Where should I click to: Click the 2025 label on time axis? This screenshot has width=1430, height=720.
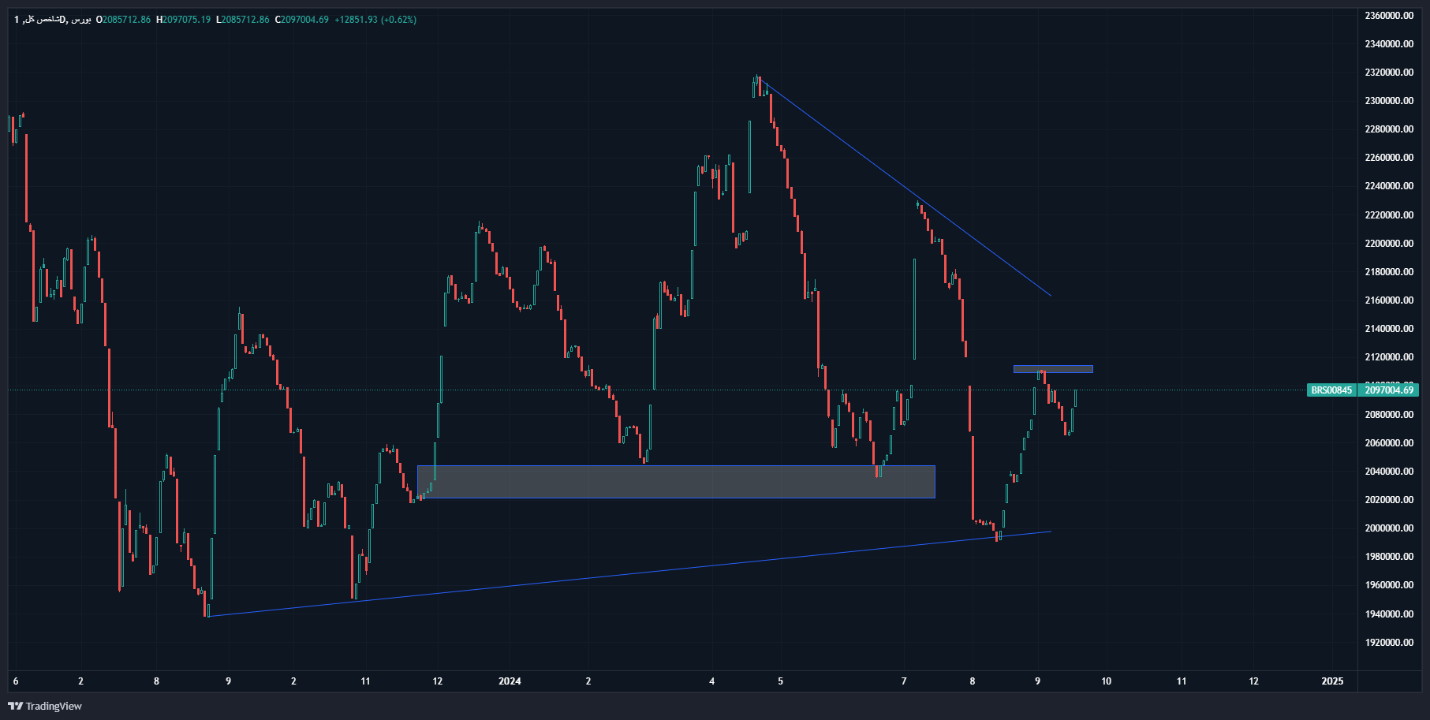pyautogui.click(x=1332, y=681)
